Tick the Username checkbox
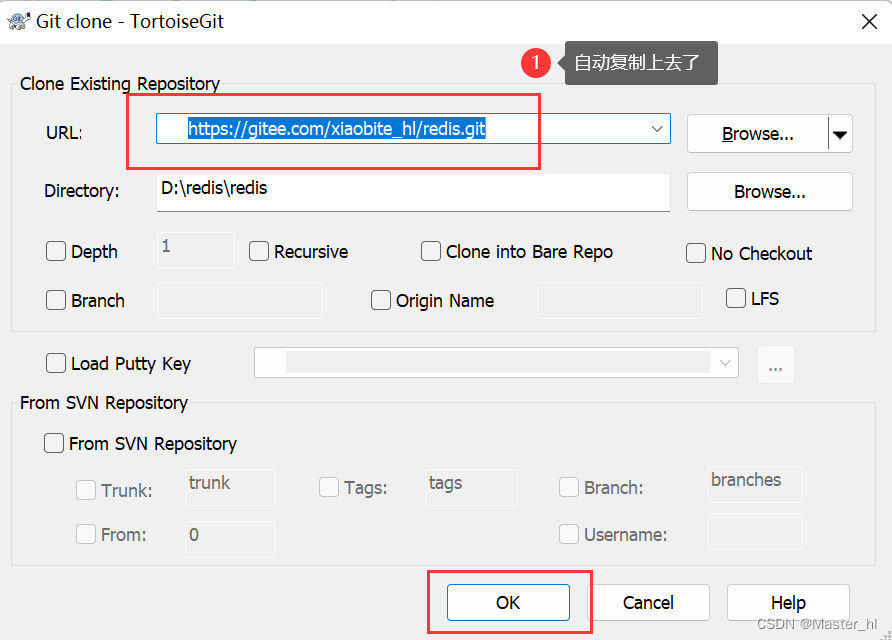 tap(569, 534)
